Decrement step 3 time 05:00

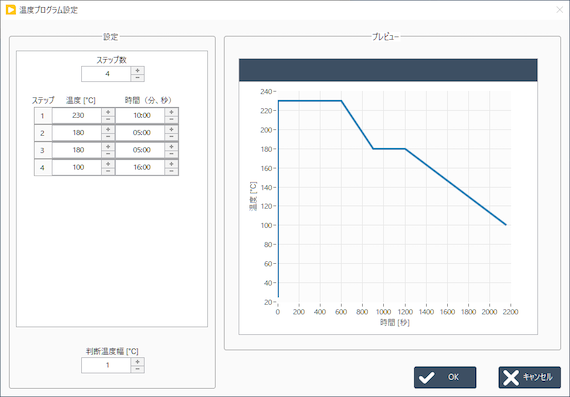(171, 154)
